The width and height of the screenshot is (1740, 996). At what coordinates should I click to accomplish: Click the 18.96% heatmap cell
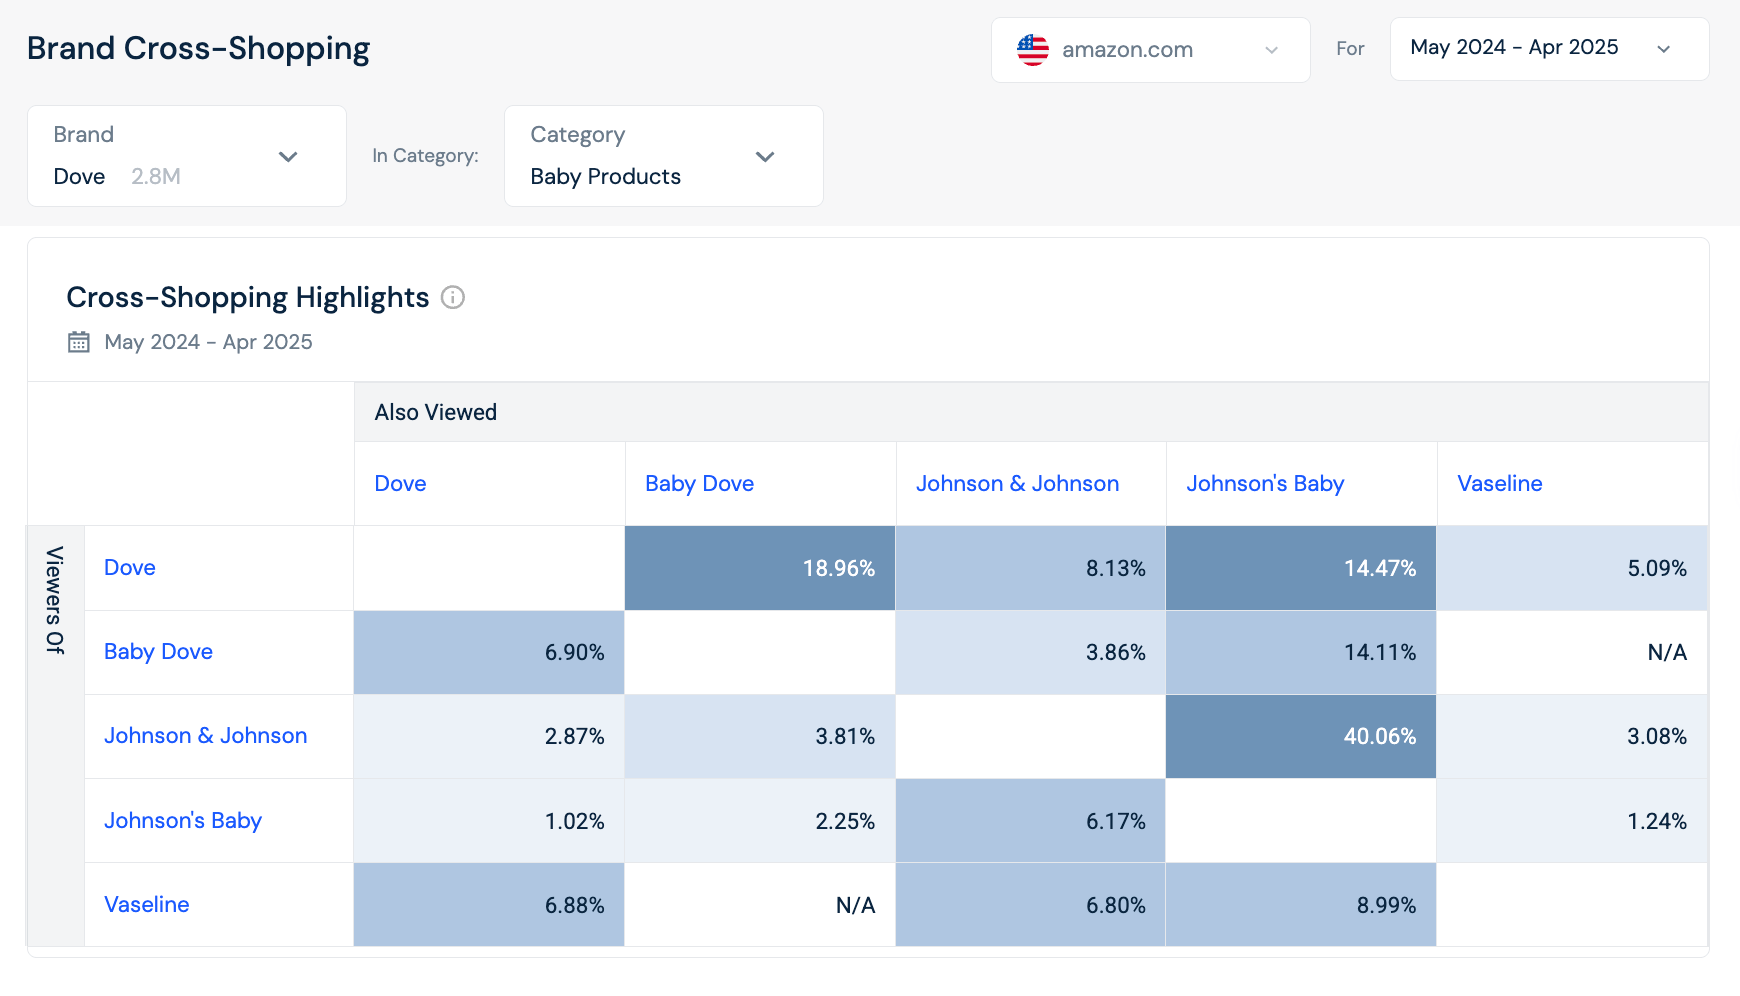(760, 568)
